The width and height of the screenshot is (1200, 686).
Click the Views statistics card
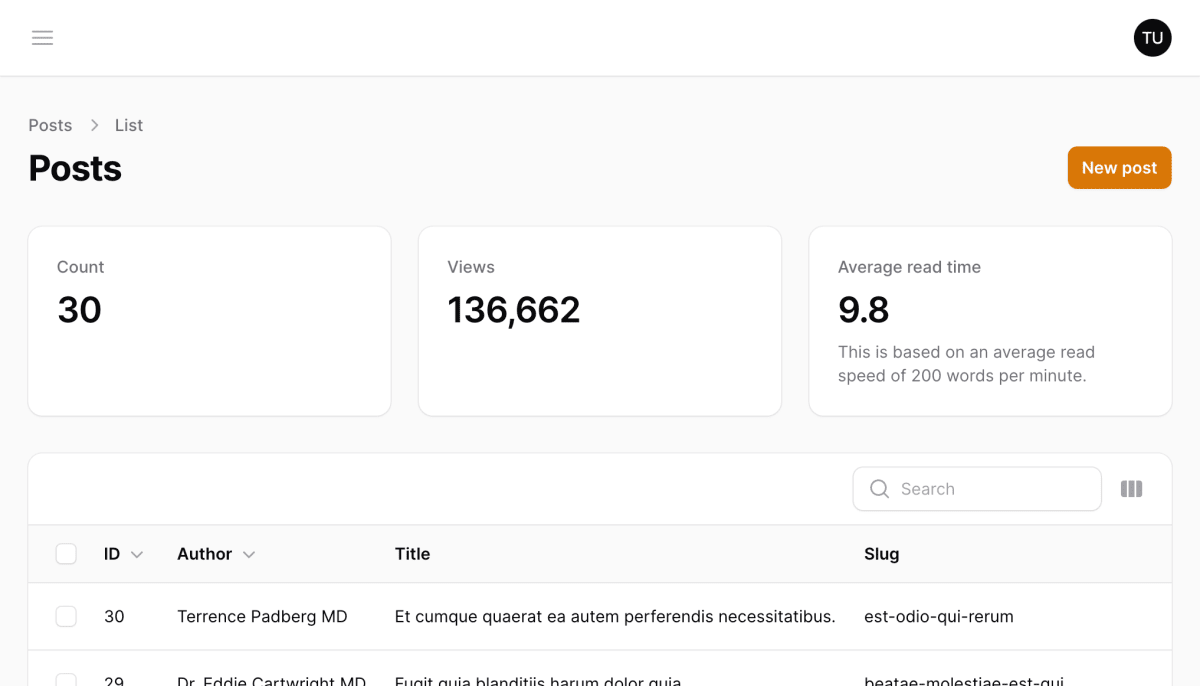click(x=599, y=320)
